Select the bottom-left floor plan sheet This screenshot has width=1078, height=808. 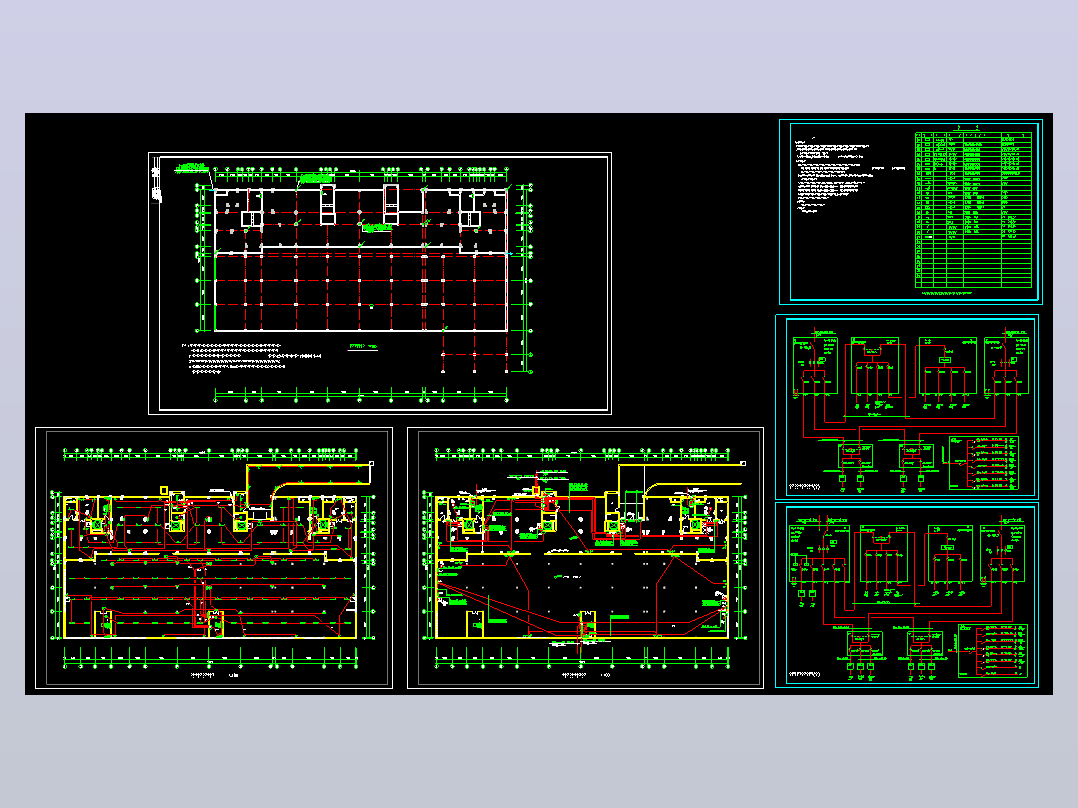[x=214, y=558]
